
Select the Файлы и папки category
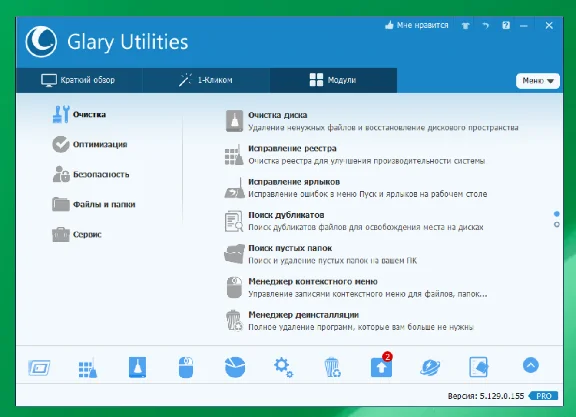(94, 204)
